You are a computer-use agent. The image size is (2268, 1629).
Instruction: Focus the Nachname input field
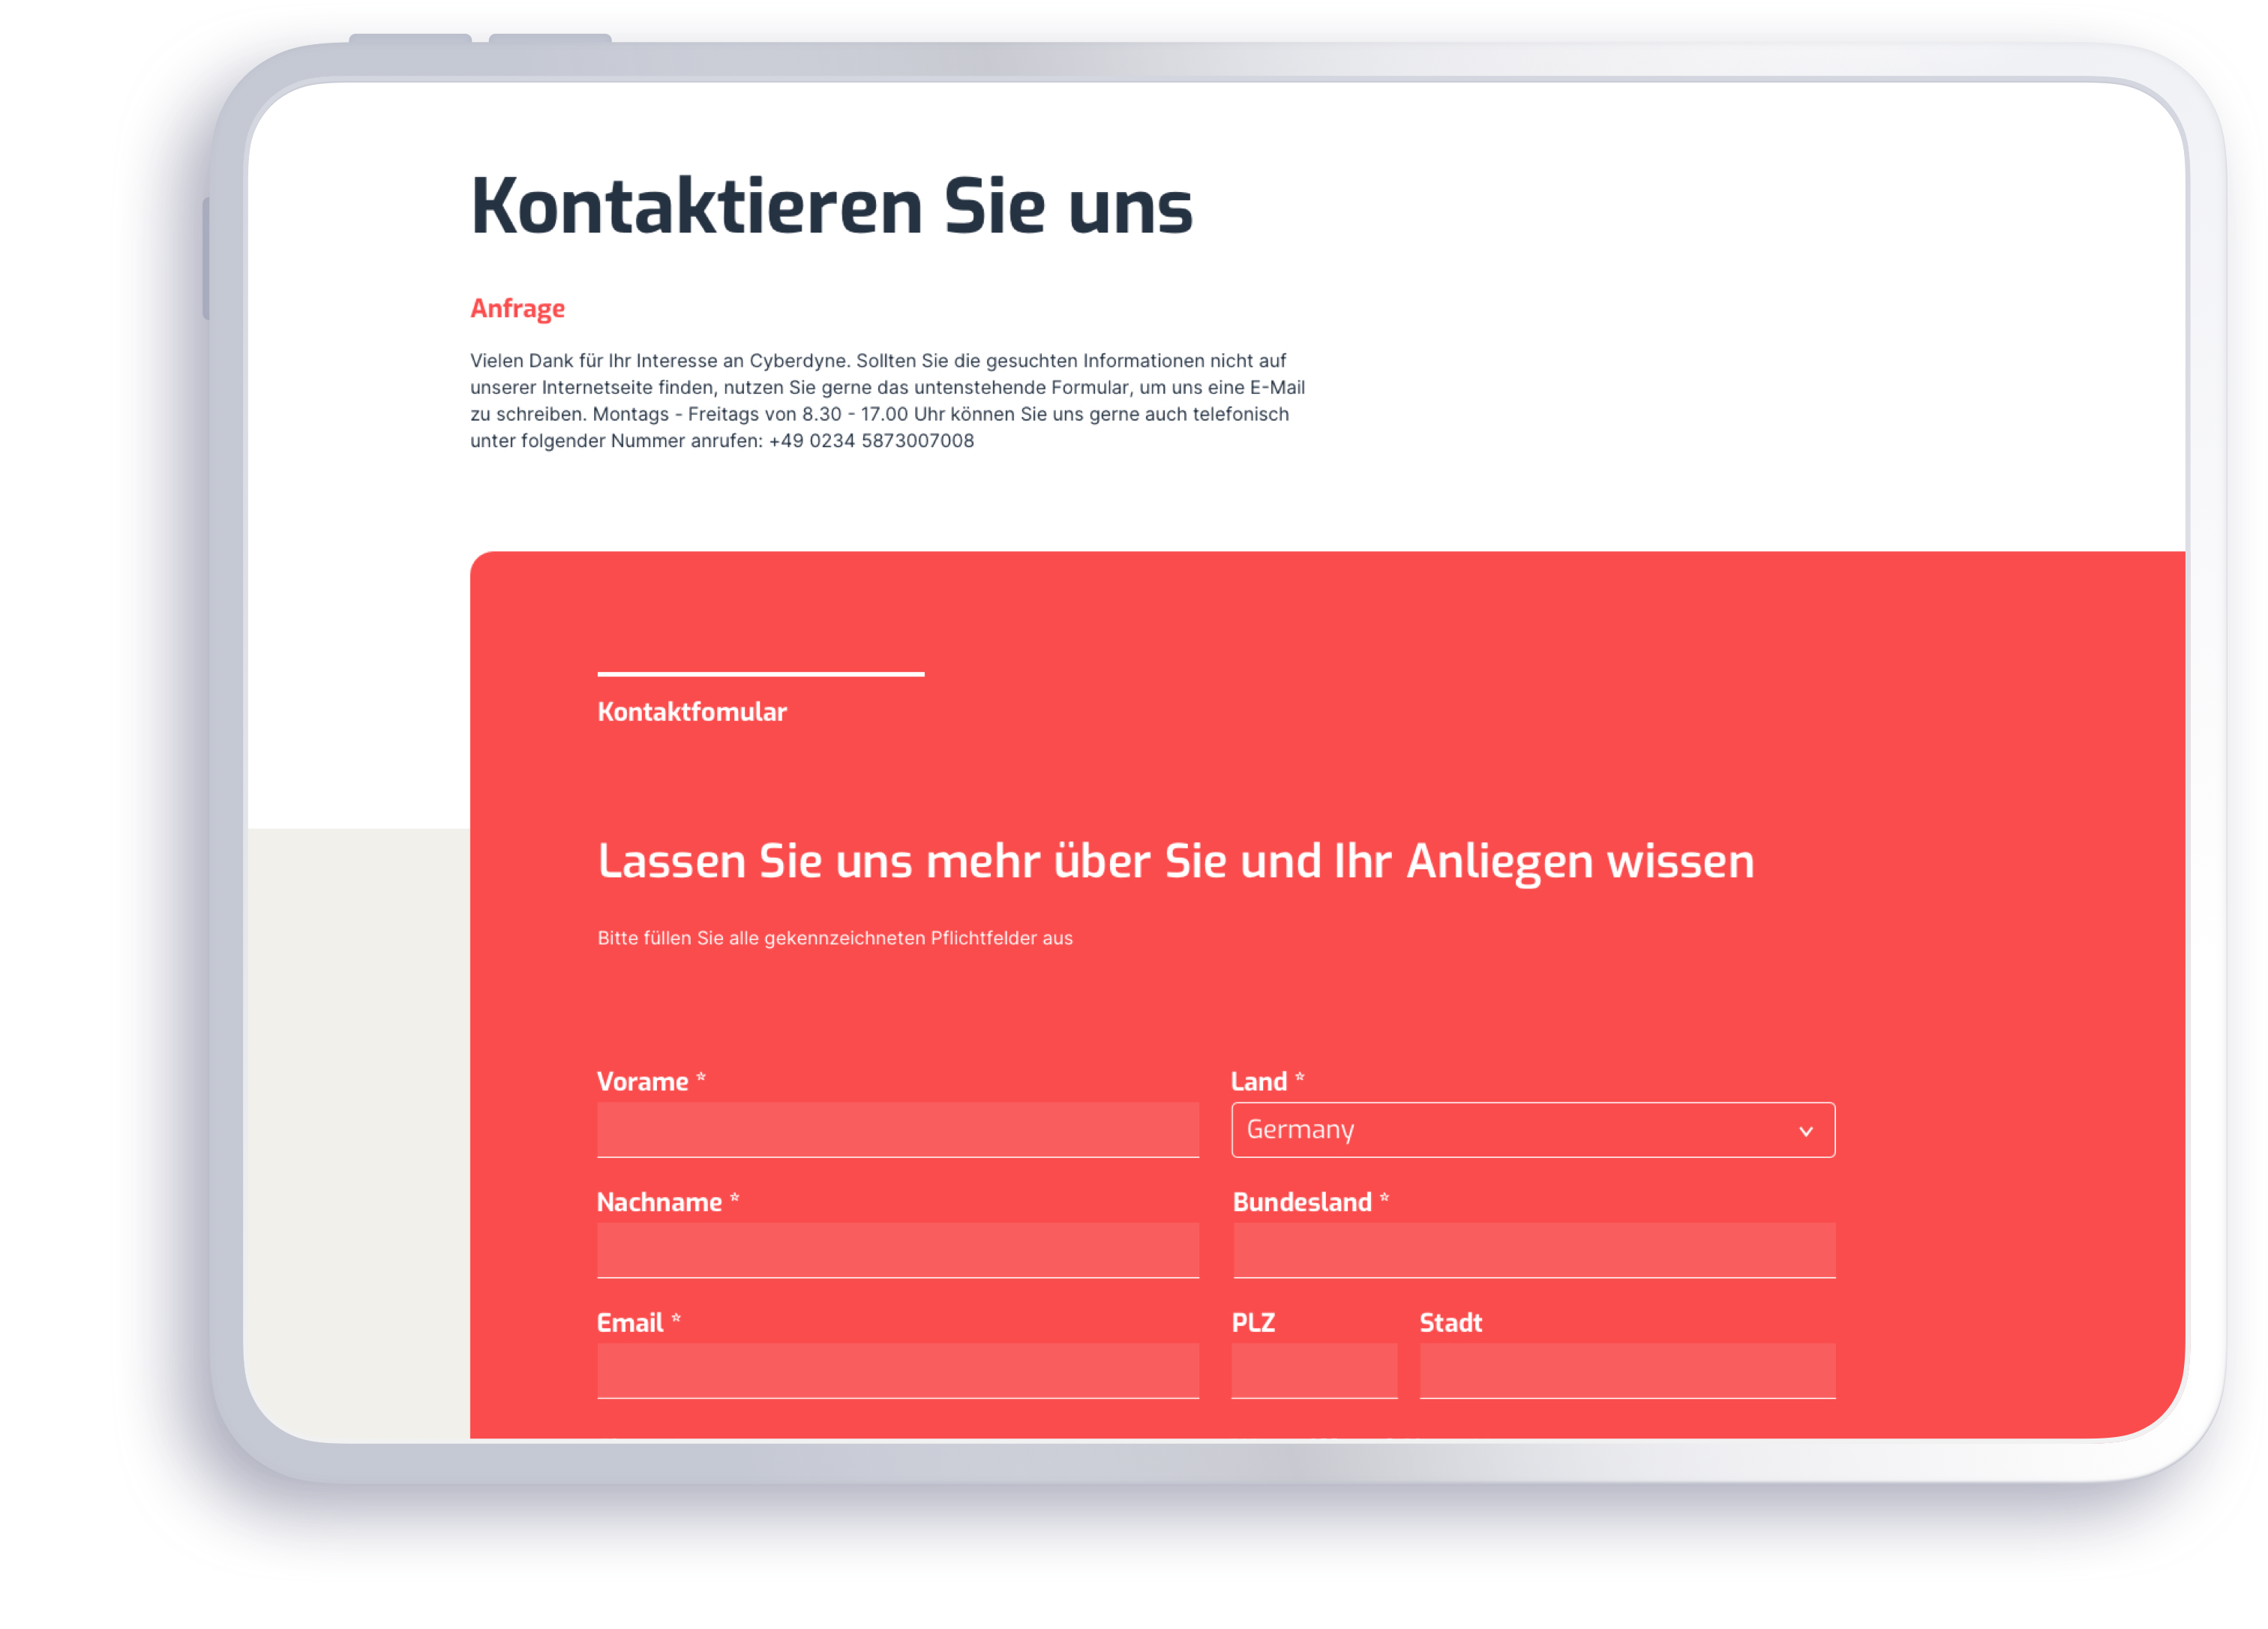898,1250
